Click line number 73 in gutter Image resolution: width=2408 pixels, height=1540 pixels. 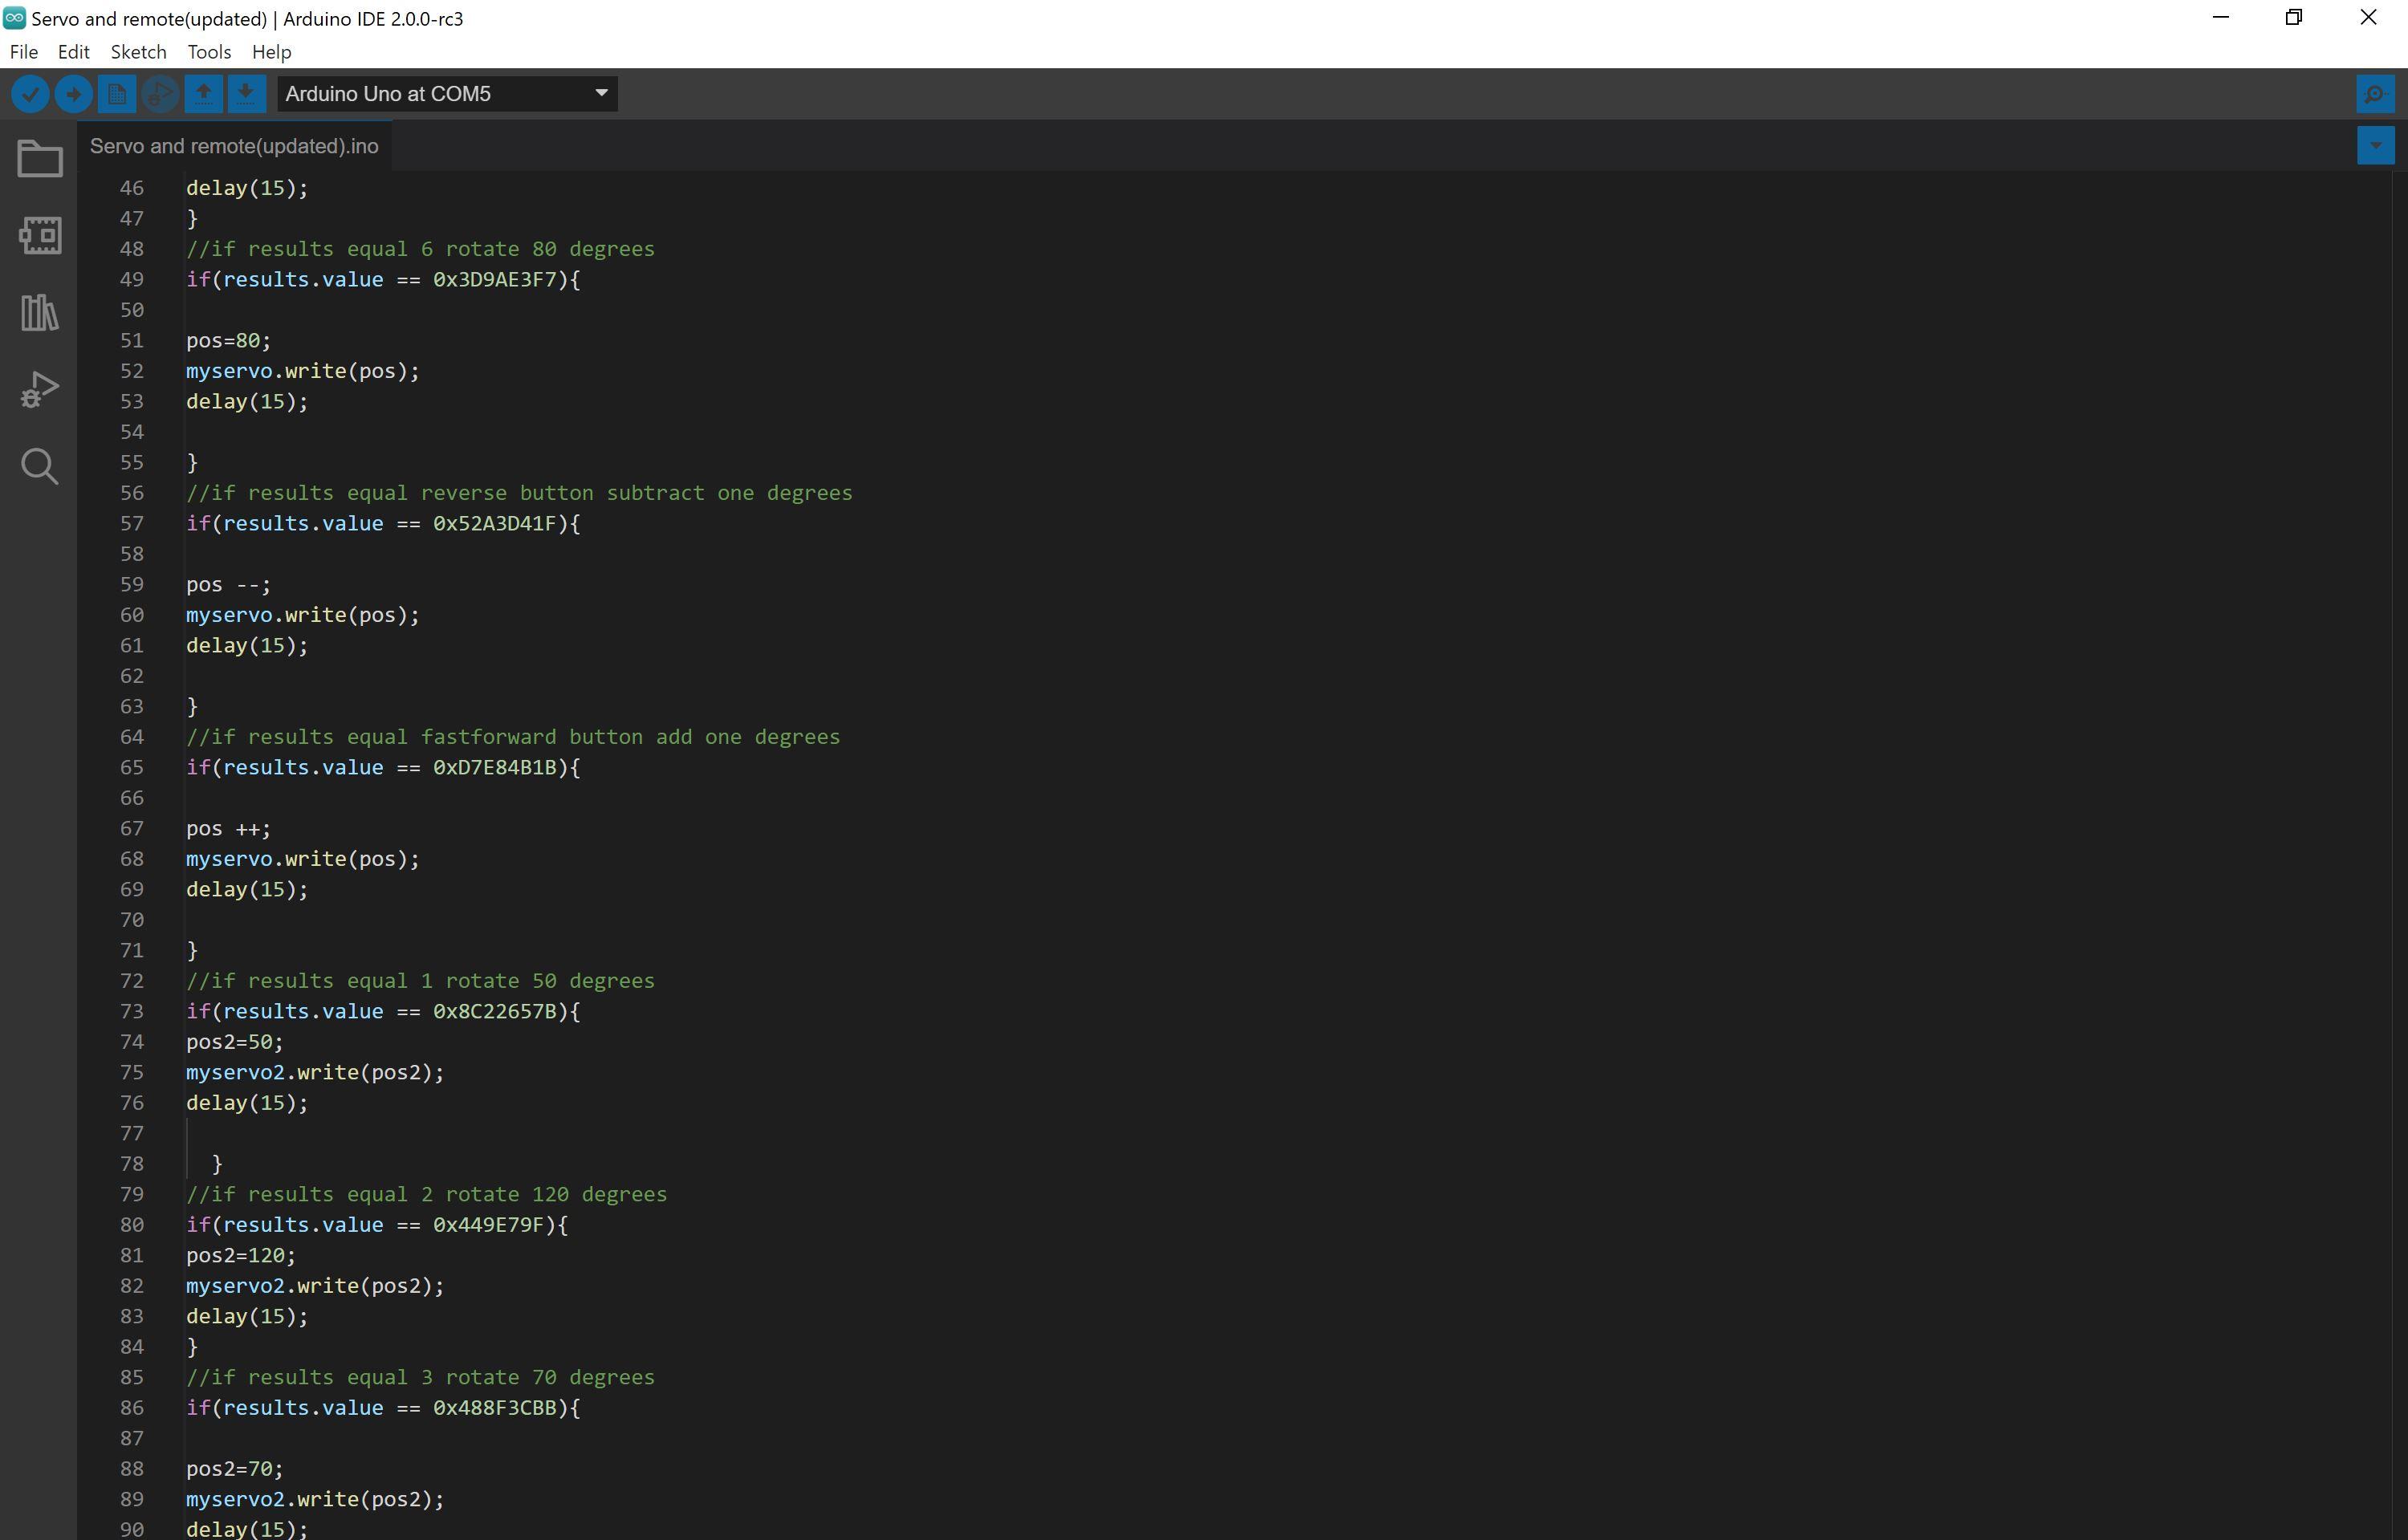point(131,1012)
